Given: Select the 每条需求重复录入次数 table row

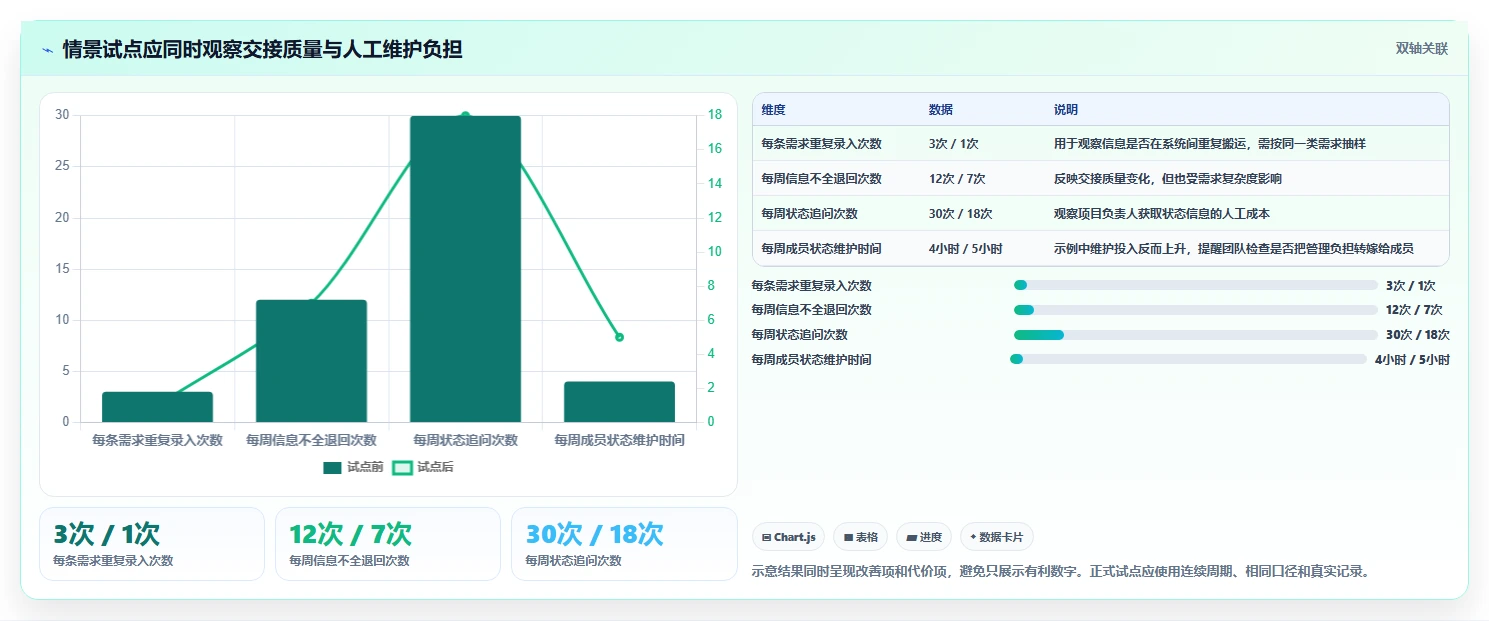Looking at the screenshot, I should tap(1100, 144).
